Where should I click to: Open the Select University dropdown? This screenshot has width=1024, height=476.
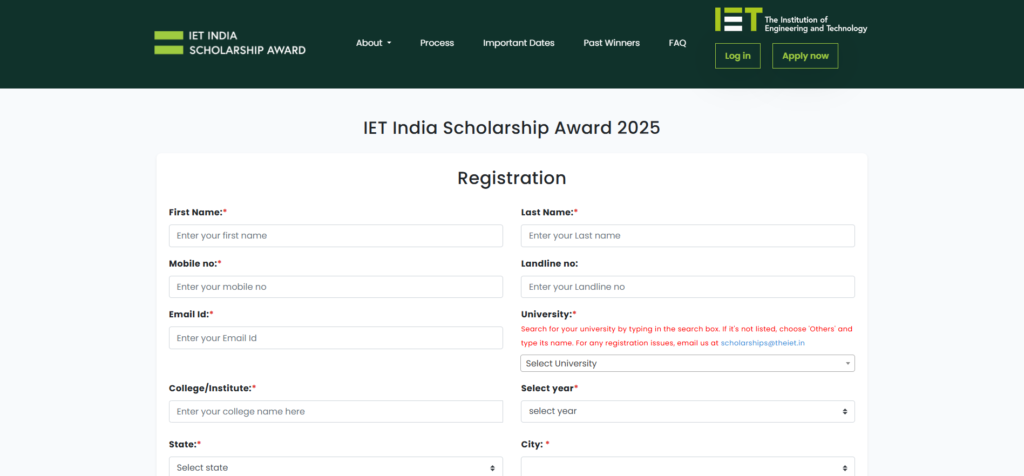[688, 363]
